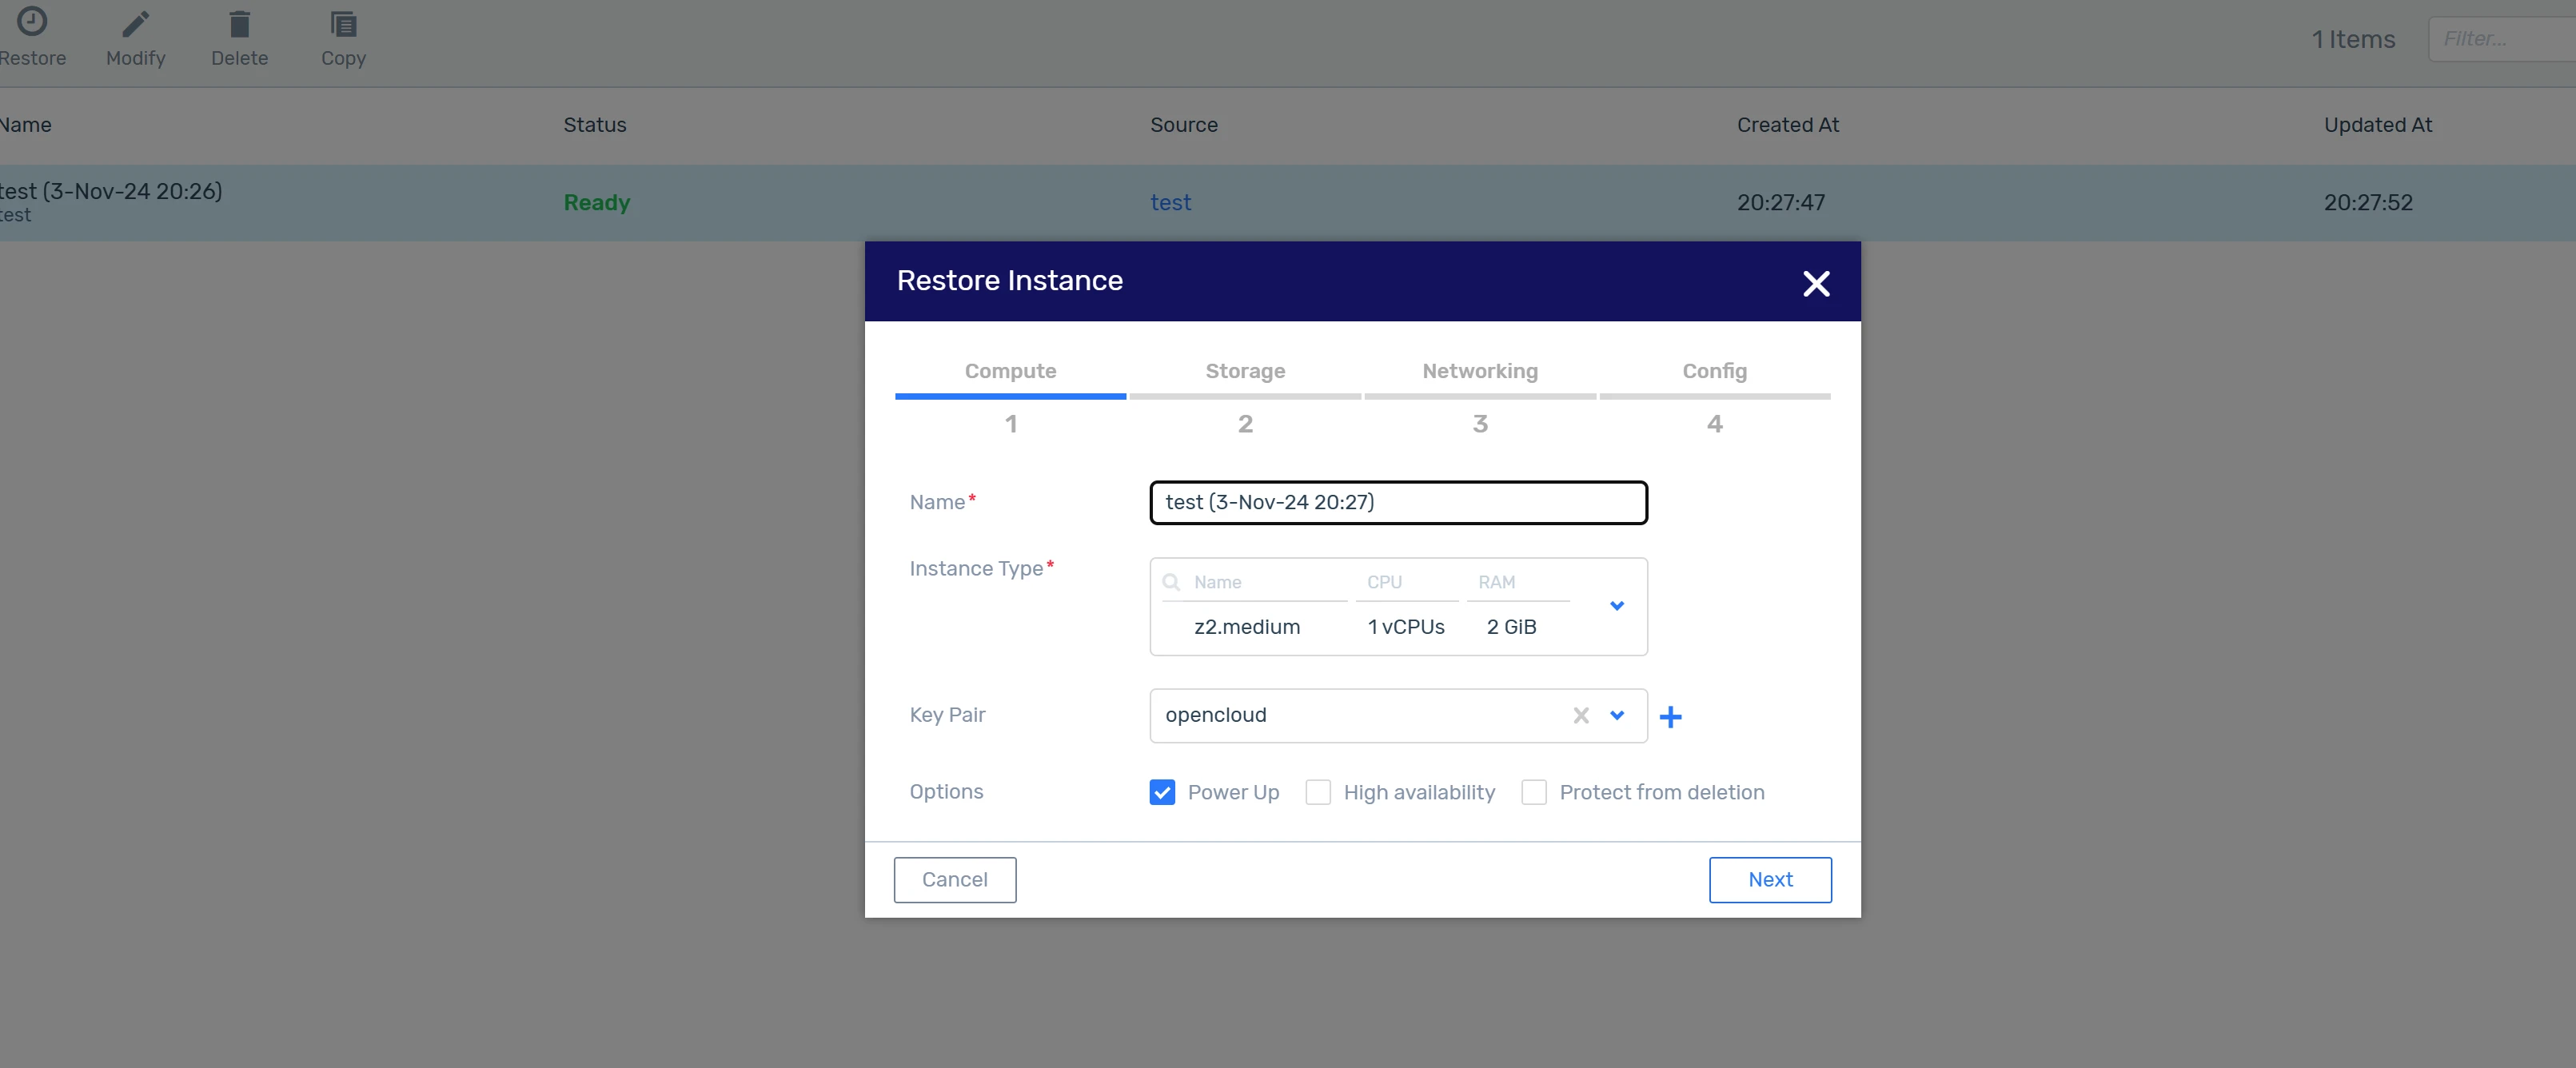Screen dimensions: 2576x1068
Task: Click the search icon in Instance Type
Action: coord(1171,582)
